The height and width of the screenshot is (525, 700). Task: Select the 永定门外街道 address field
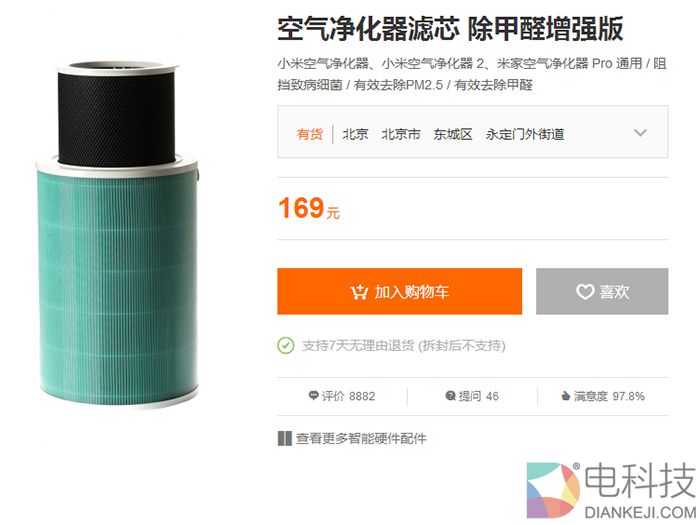(x=525, y=134)
